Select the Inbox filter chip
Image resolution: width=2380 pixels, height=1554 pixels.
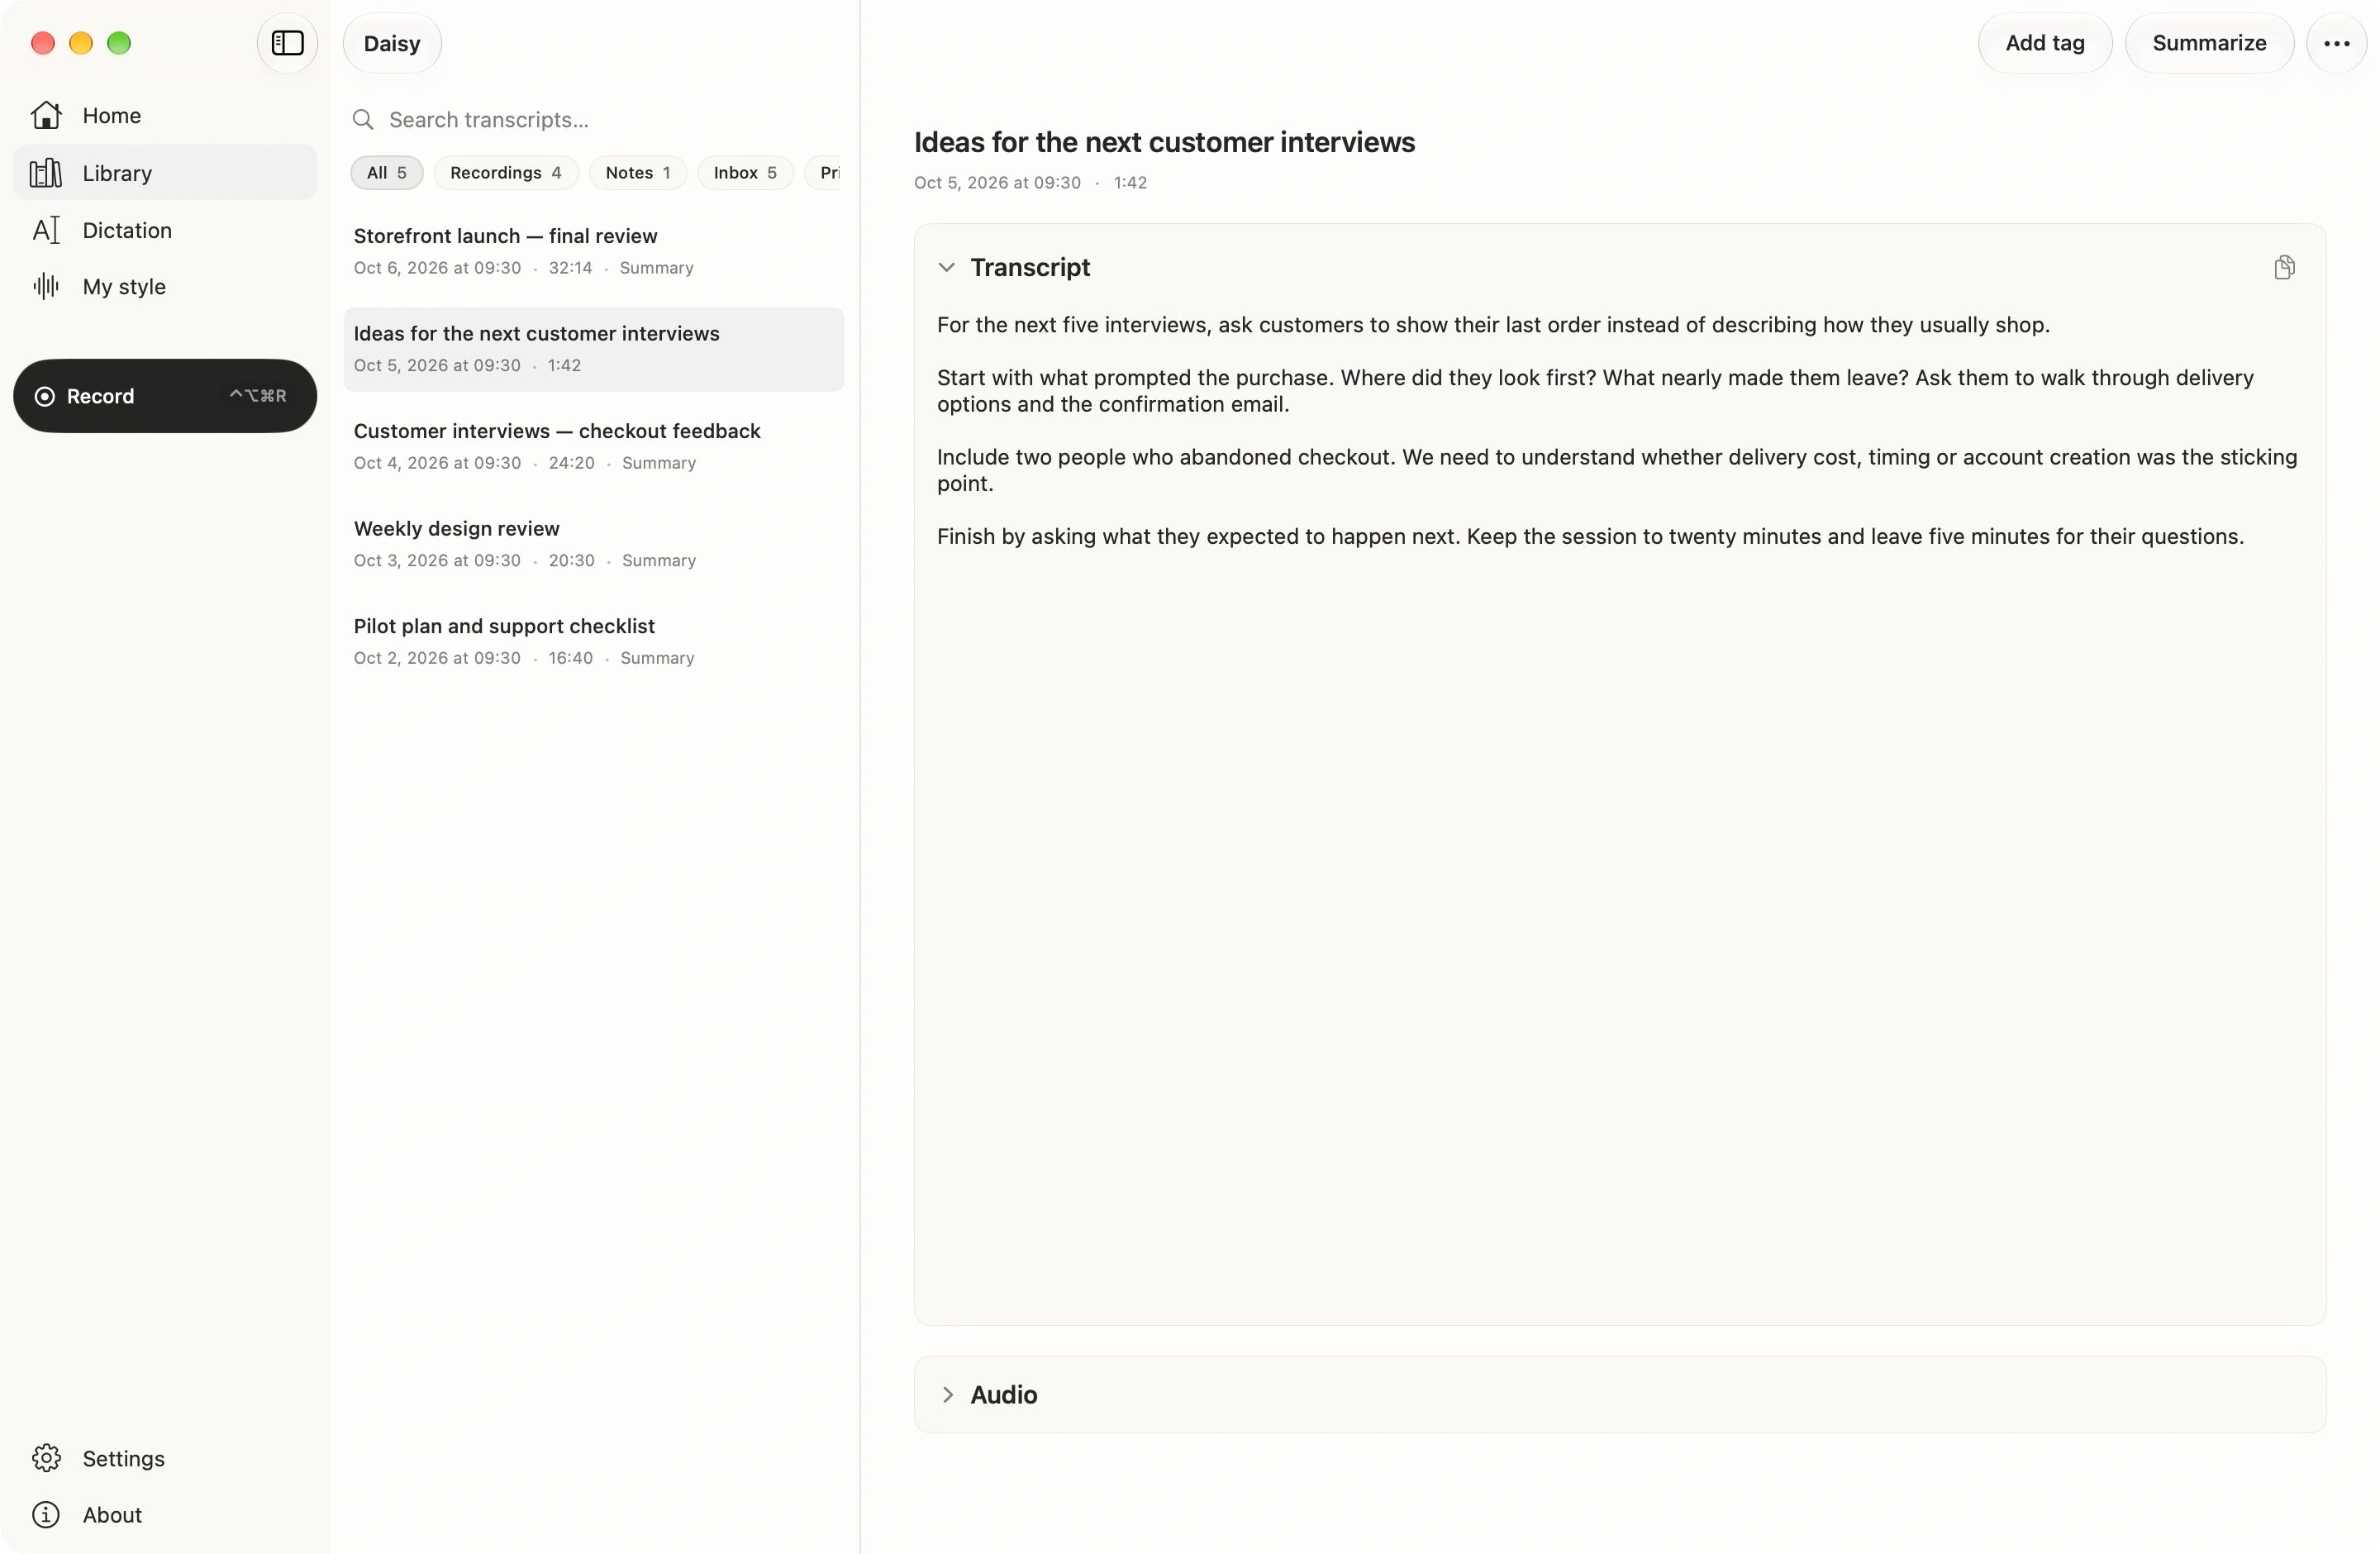[x=744, y=172]
